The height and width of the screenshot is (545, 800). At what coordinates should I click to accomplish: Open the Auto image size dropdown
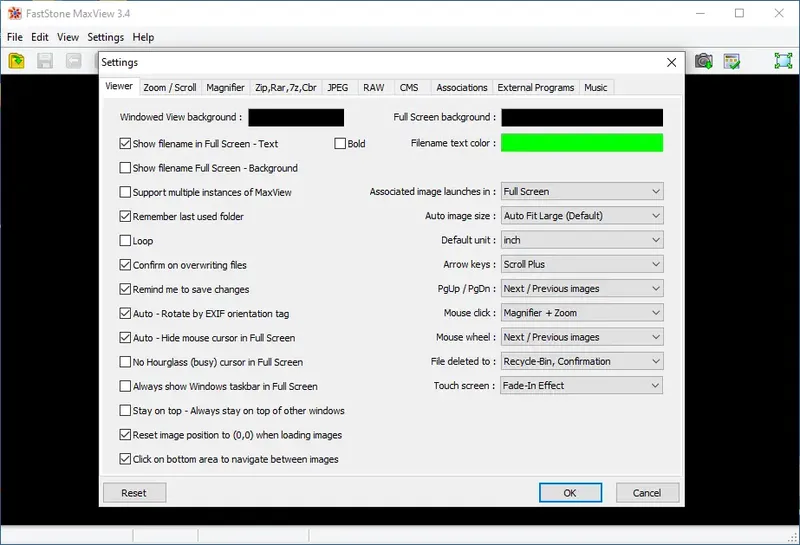click(582, 215)
